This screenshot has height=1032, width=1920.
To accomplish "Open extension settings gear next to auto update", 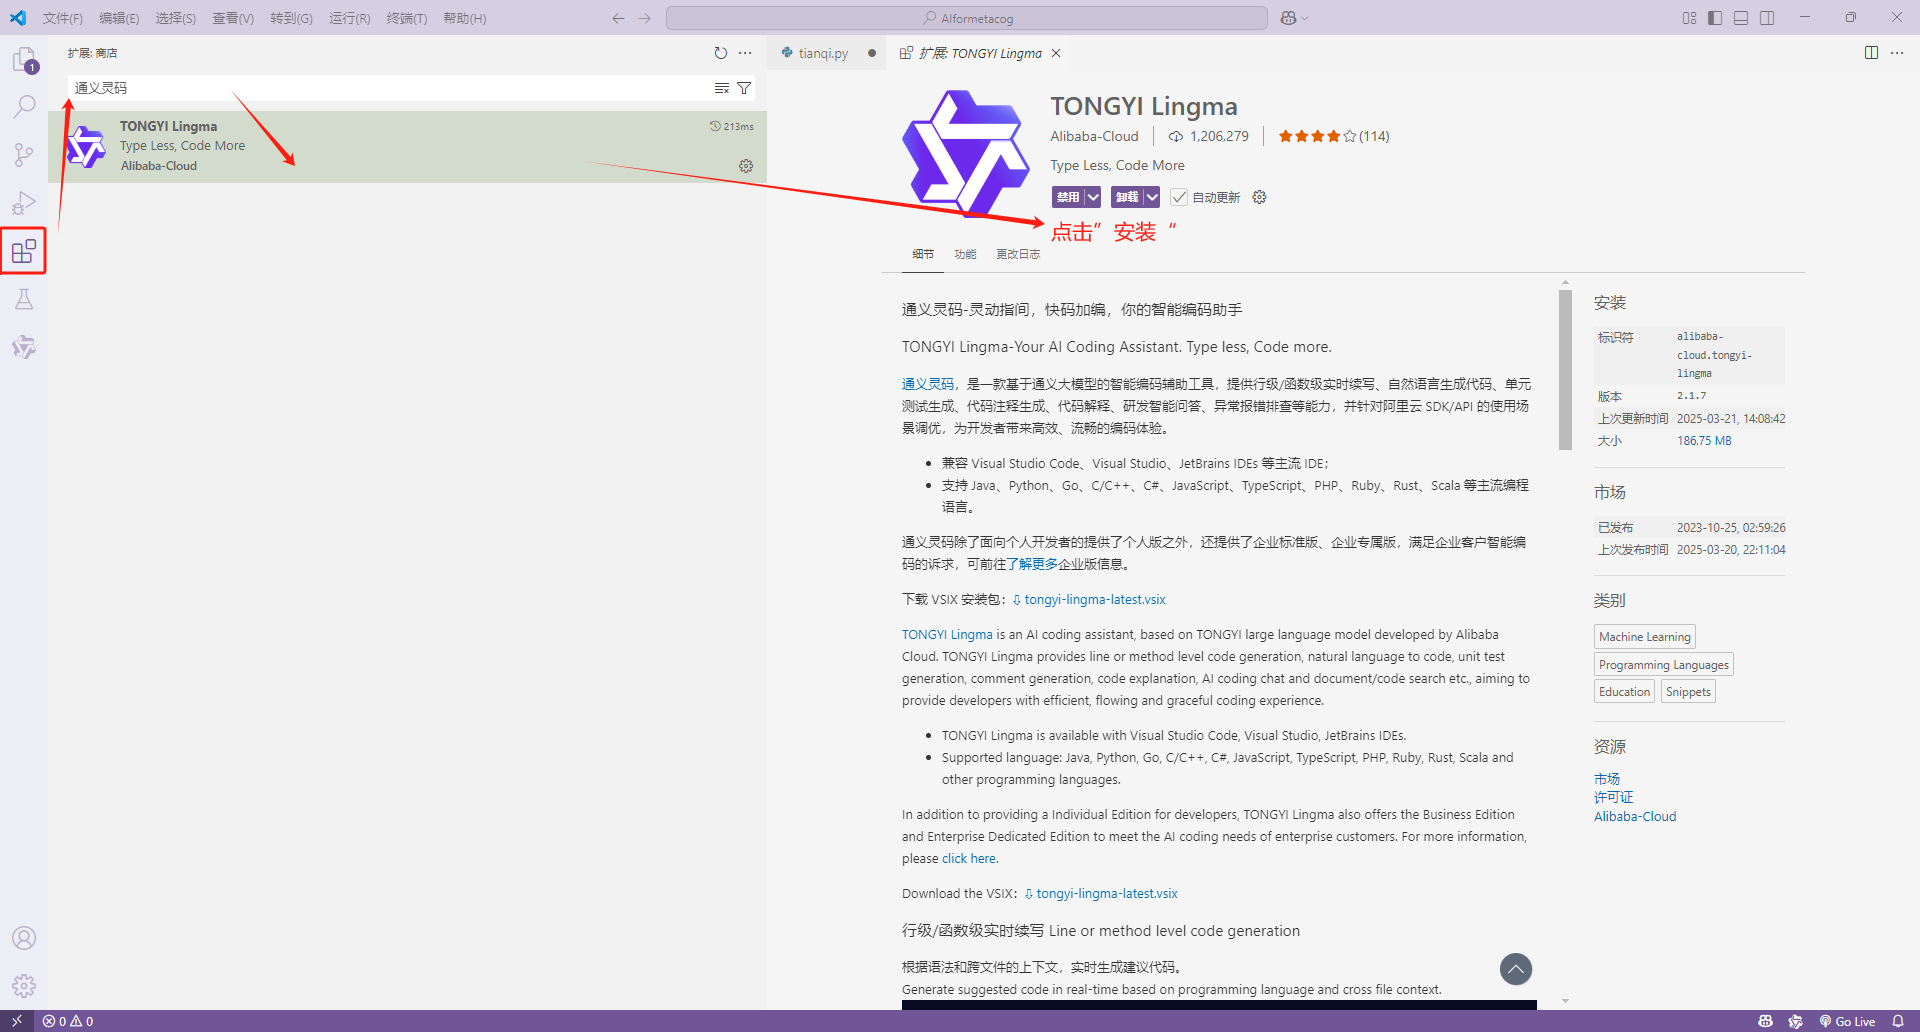I will pyautogui.click(x=1260, y=197).
